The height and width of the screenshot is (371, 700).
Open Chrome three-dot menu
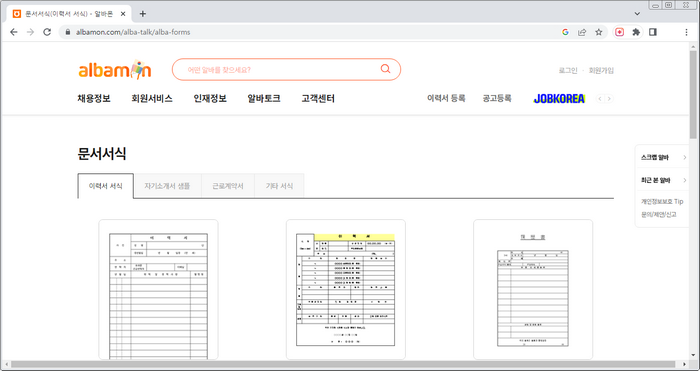coord(687,32)
